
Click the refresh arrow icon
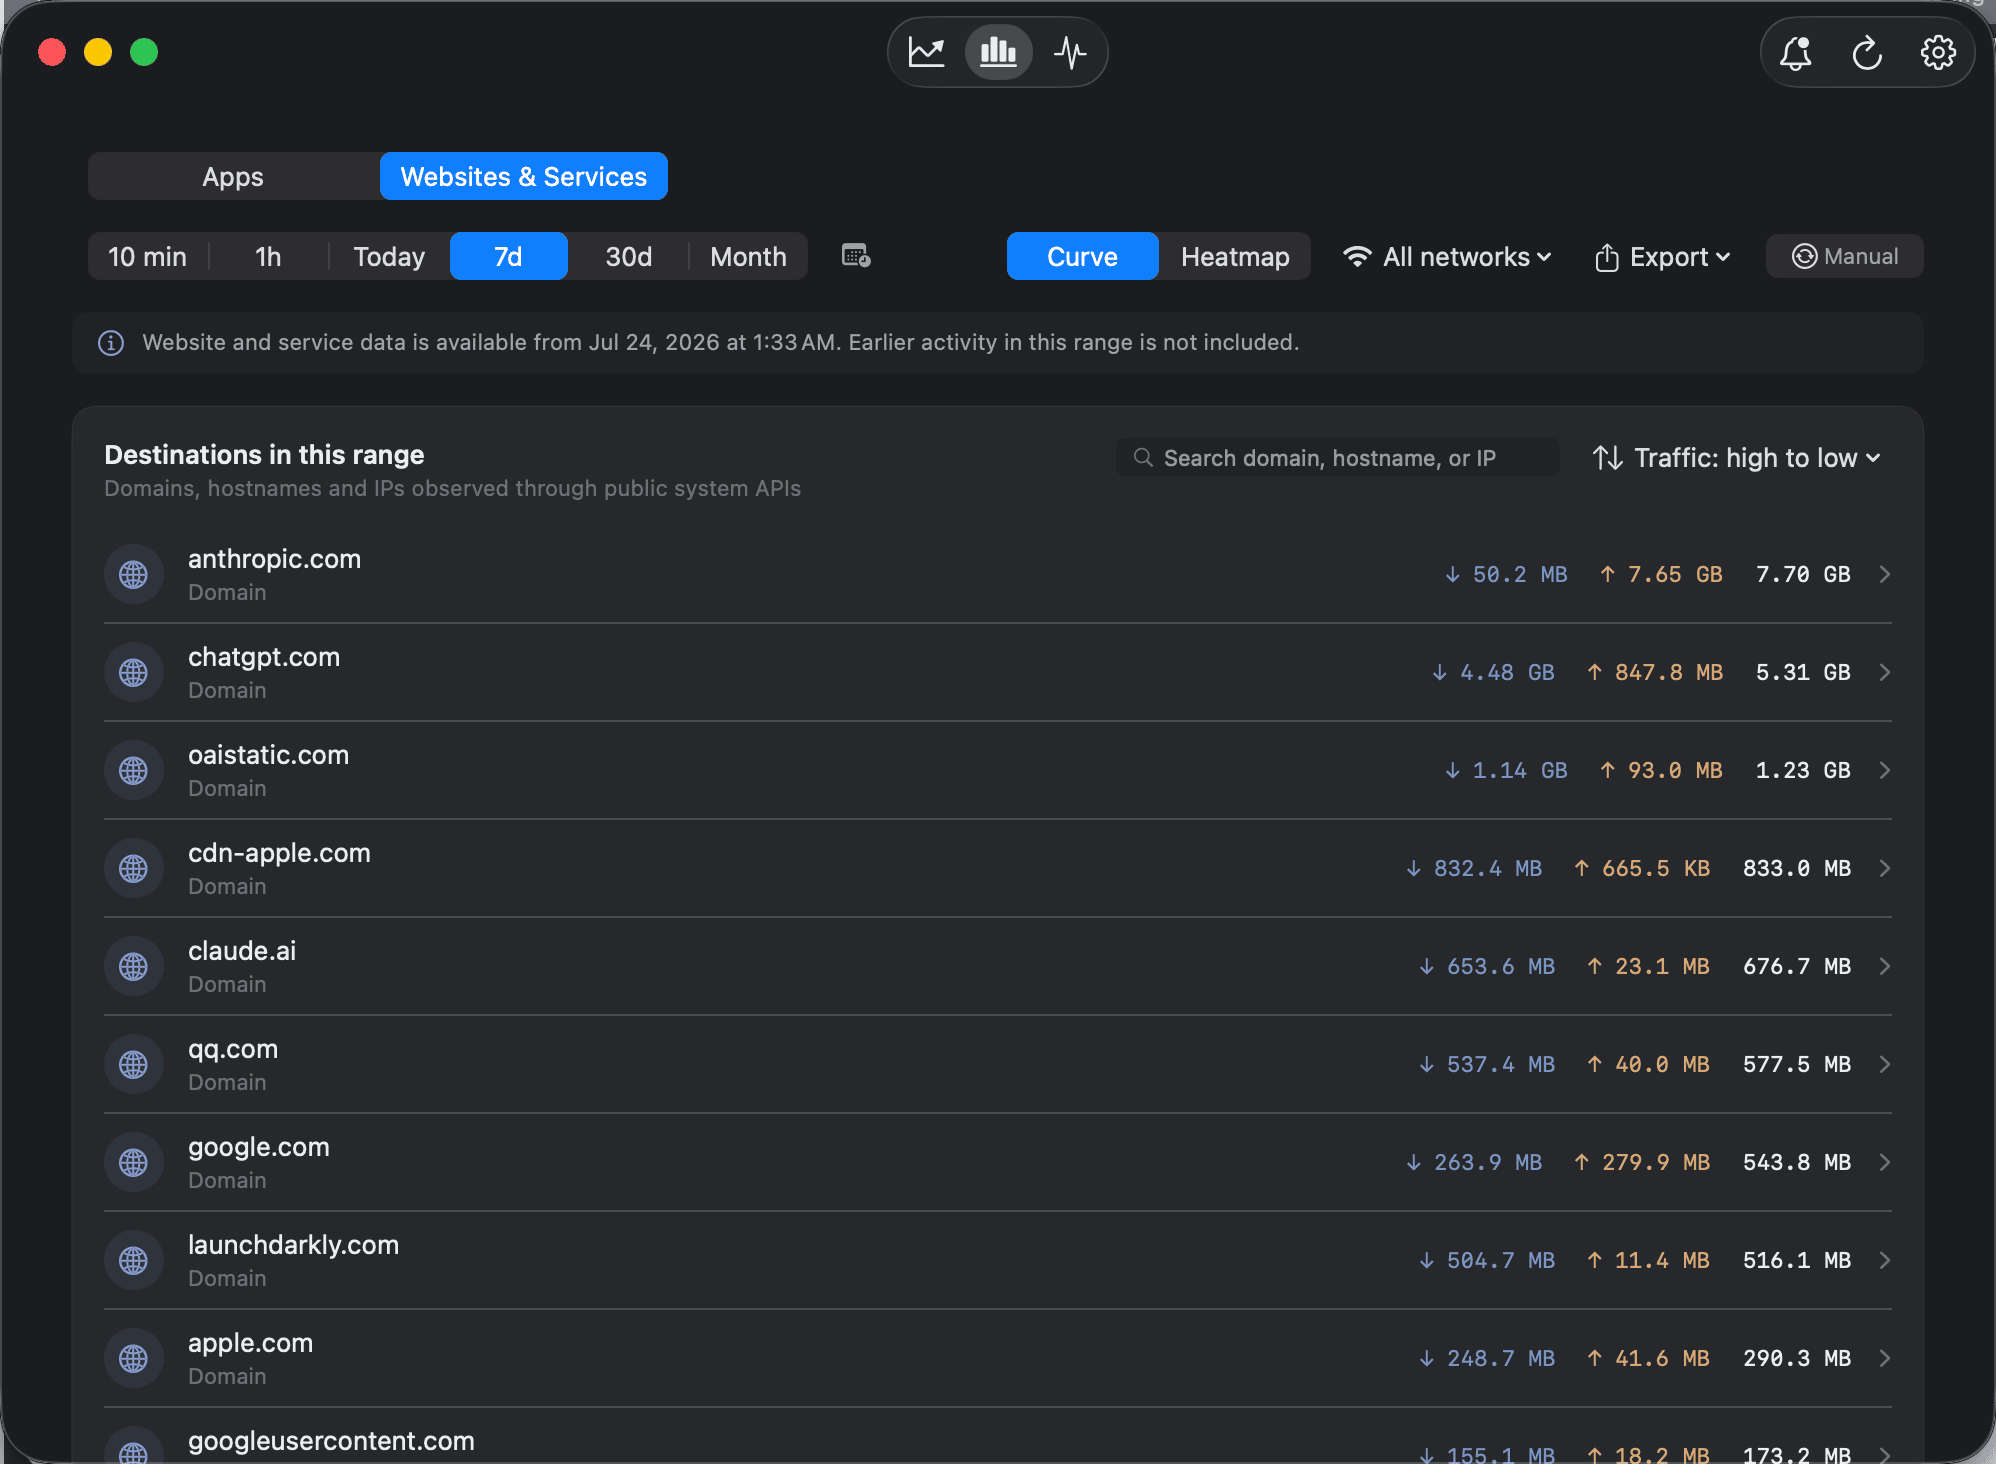pyautogui.click(x=1867, y=53)
